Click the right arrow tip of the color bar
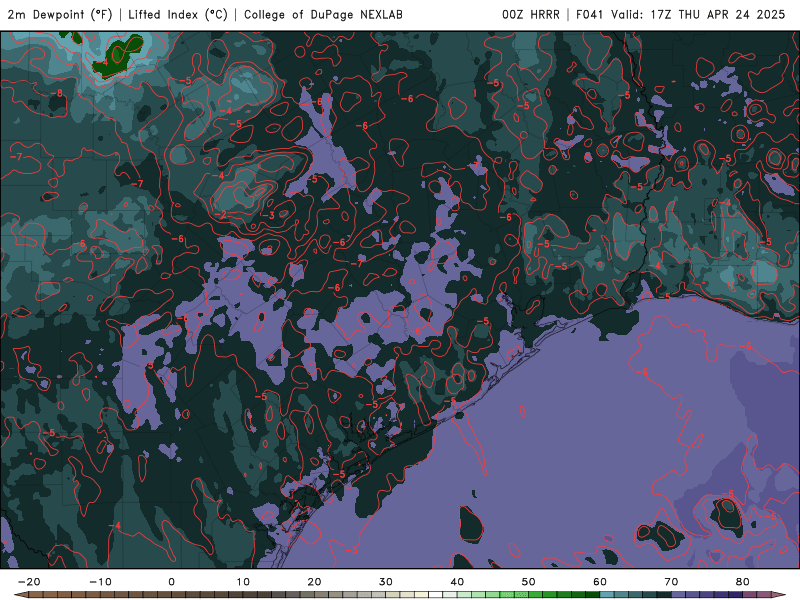Screen dimensions: 800x600 [781, 595]
